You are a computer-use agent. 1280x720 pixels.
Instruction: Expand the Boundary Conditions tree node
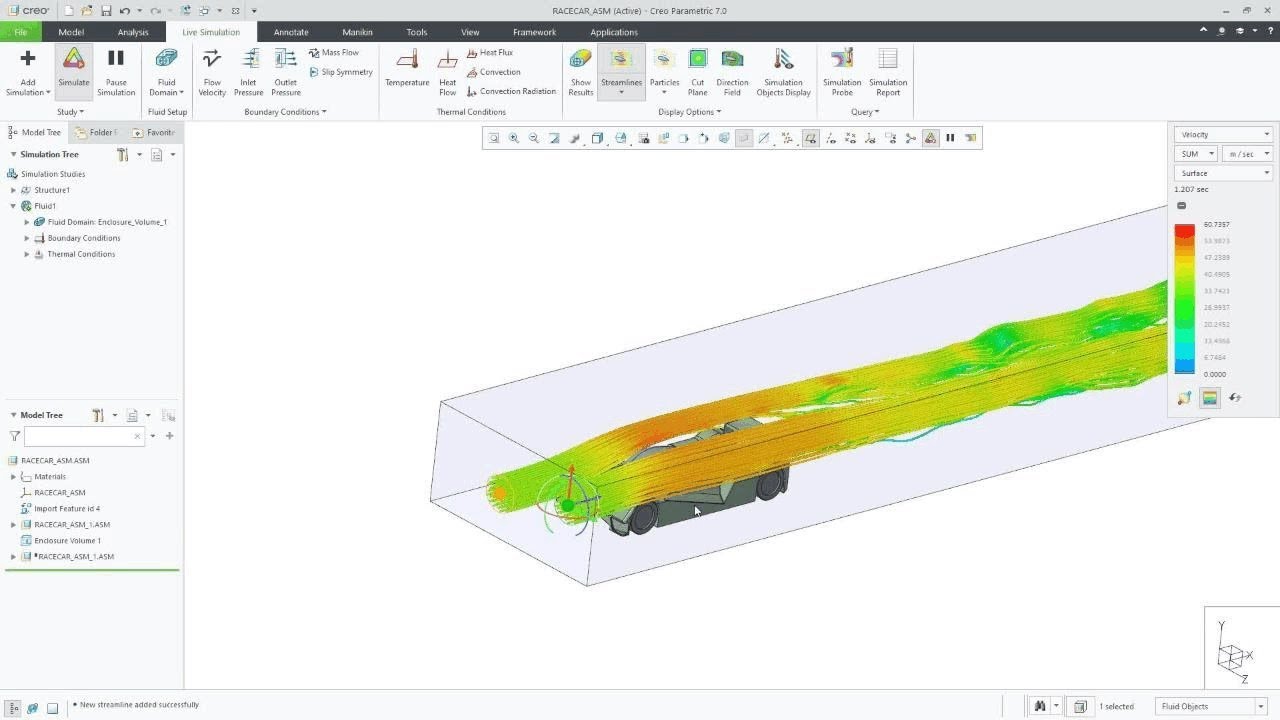pyautogui.click(x=27, y=238)
